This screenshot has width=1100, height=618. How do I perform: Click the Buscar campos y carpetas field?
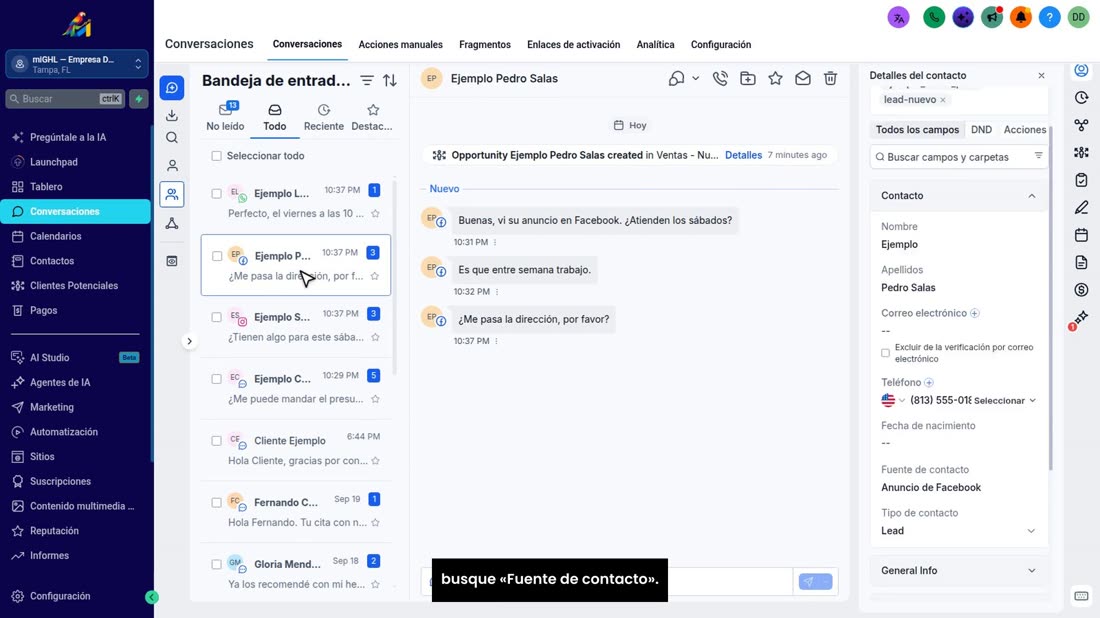tap(958, 157)
